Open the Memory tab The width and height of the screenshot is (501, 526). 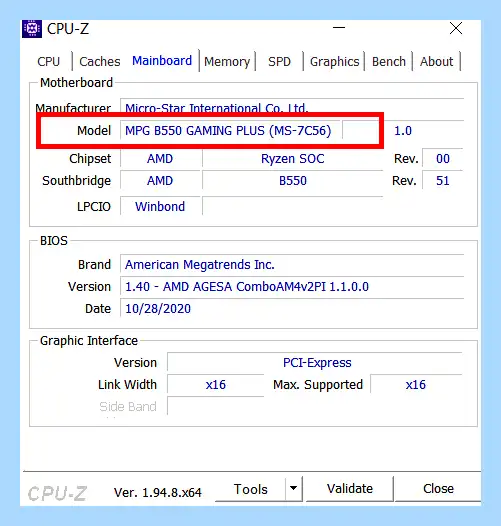pos(227,62)
